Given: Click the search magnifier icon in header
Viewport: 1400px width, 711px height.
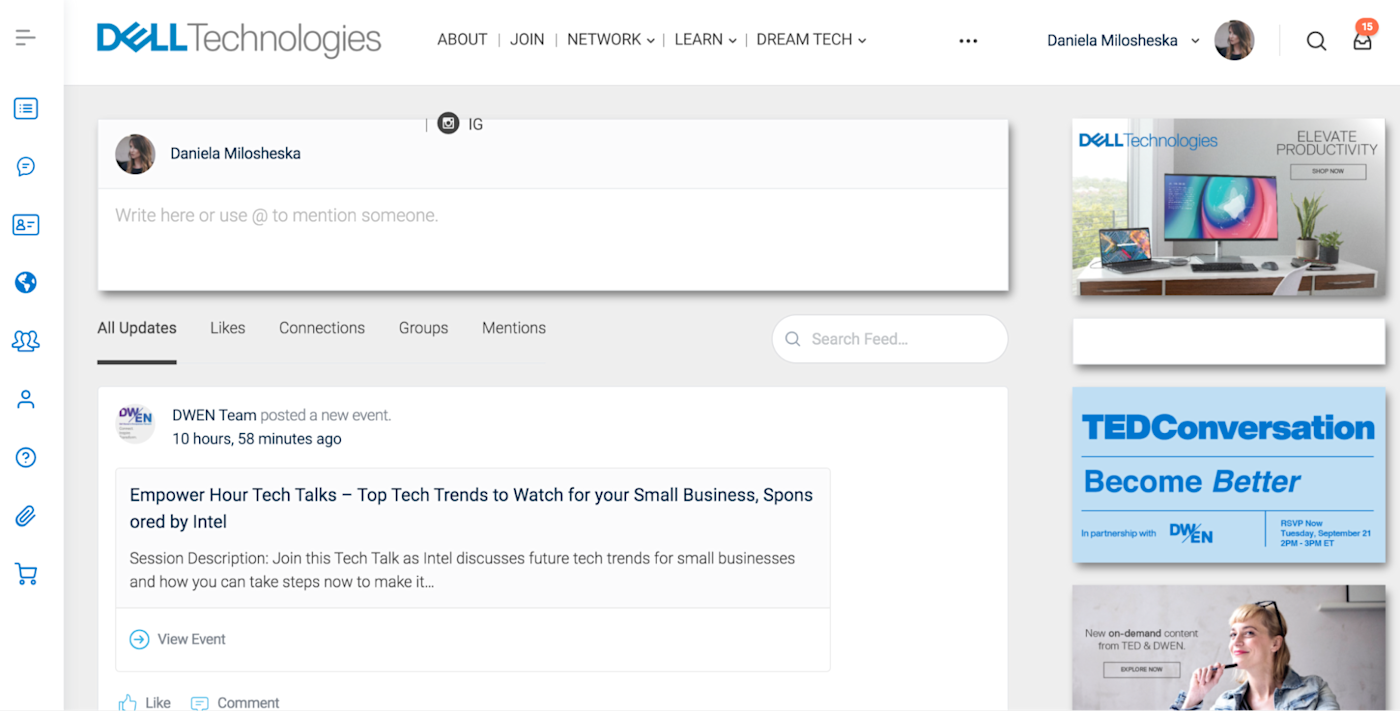Looking at the screenshot, I should point(1317,41).
